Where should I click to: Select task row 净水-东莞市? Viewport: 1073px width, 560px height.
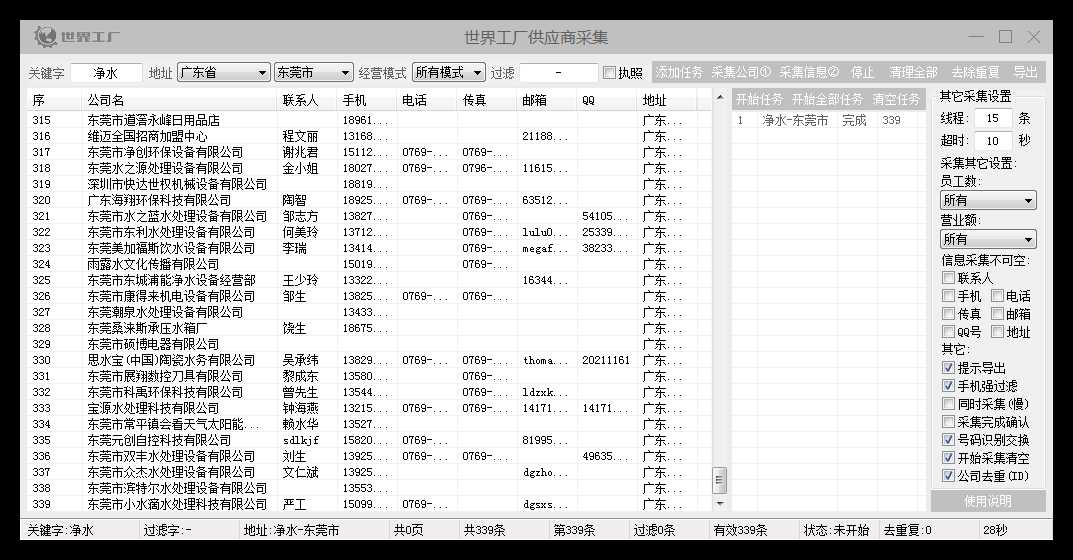[828, 120]
